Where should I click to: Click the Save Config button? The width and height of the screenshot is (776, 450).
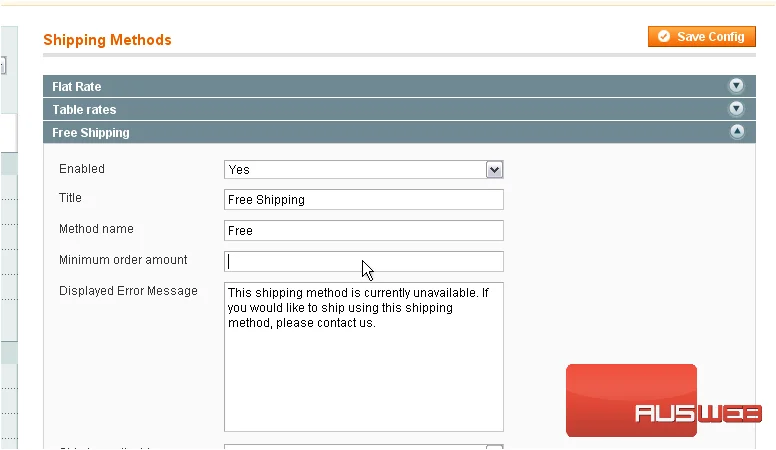[701, 37]
